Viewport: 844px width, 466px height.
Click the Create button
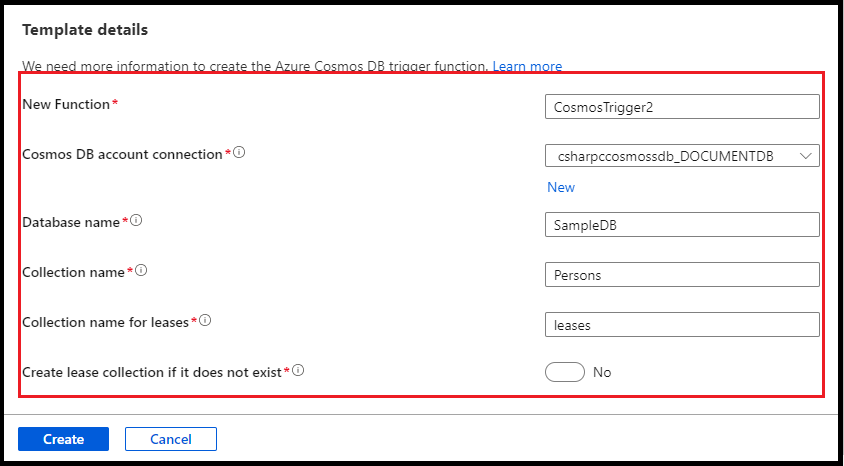point(64,439)
